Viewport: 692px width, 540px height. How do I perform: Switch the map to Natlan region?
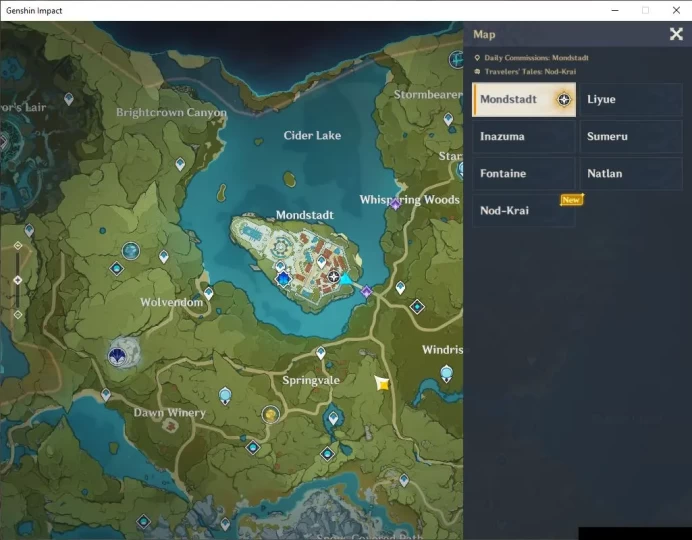tap(631, 173)
